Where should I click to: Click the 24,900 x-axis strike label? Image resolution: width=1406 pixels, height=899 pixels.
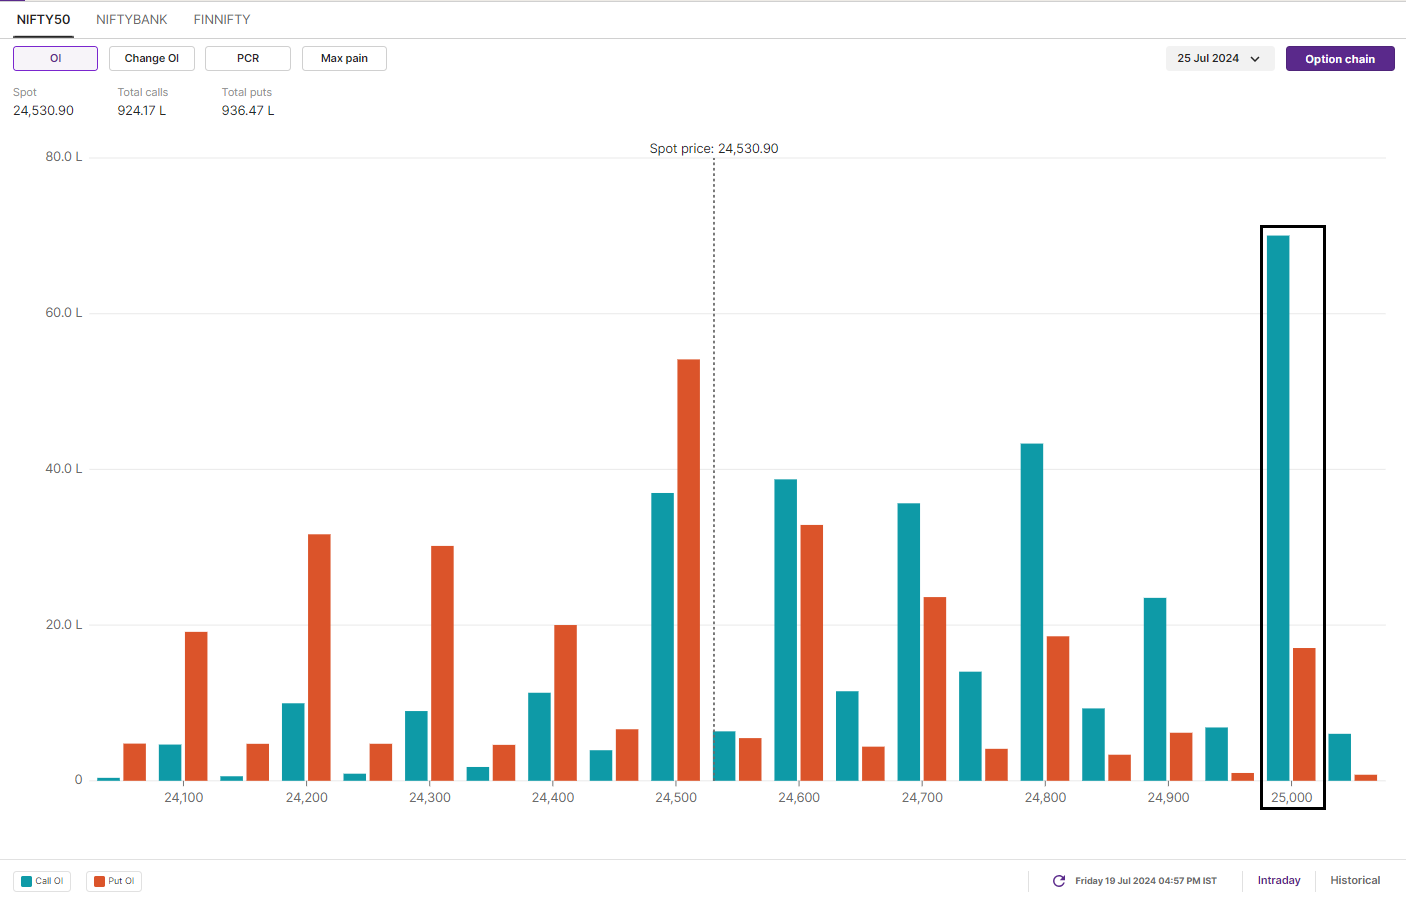(x=1168, y=797)
